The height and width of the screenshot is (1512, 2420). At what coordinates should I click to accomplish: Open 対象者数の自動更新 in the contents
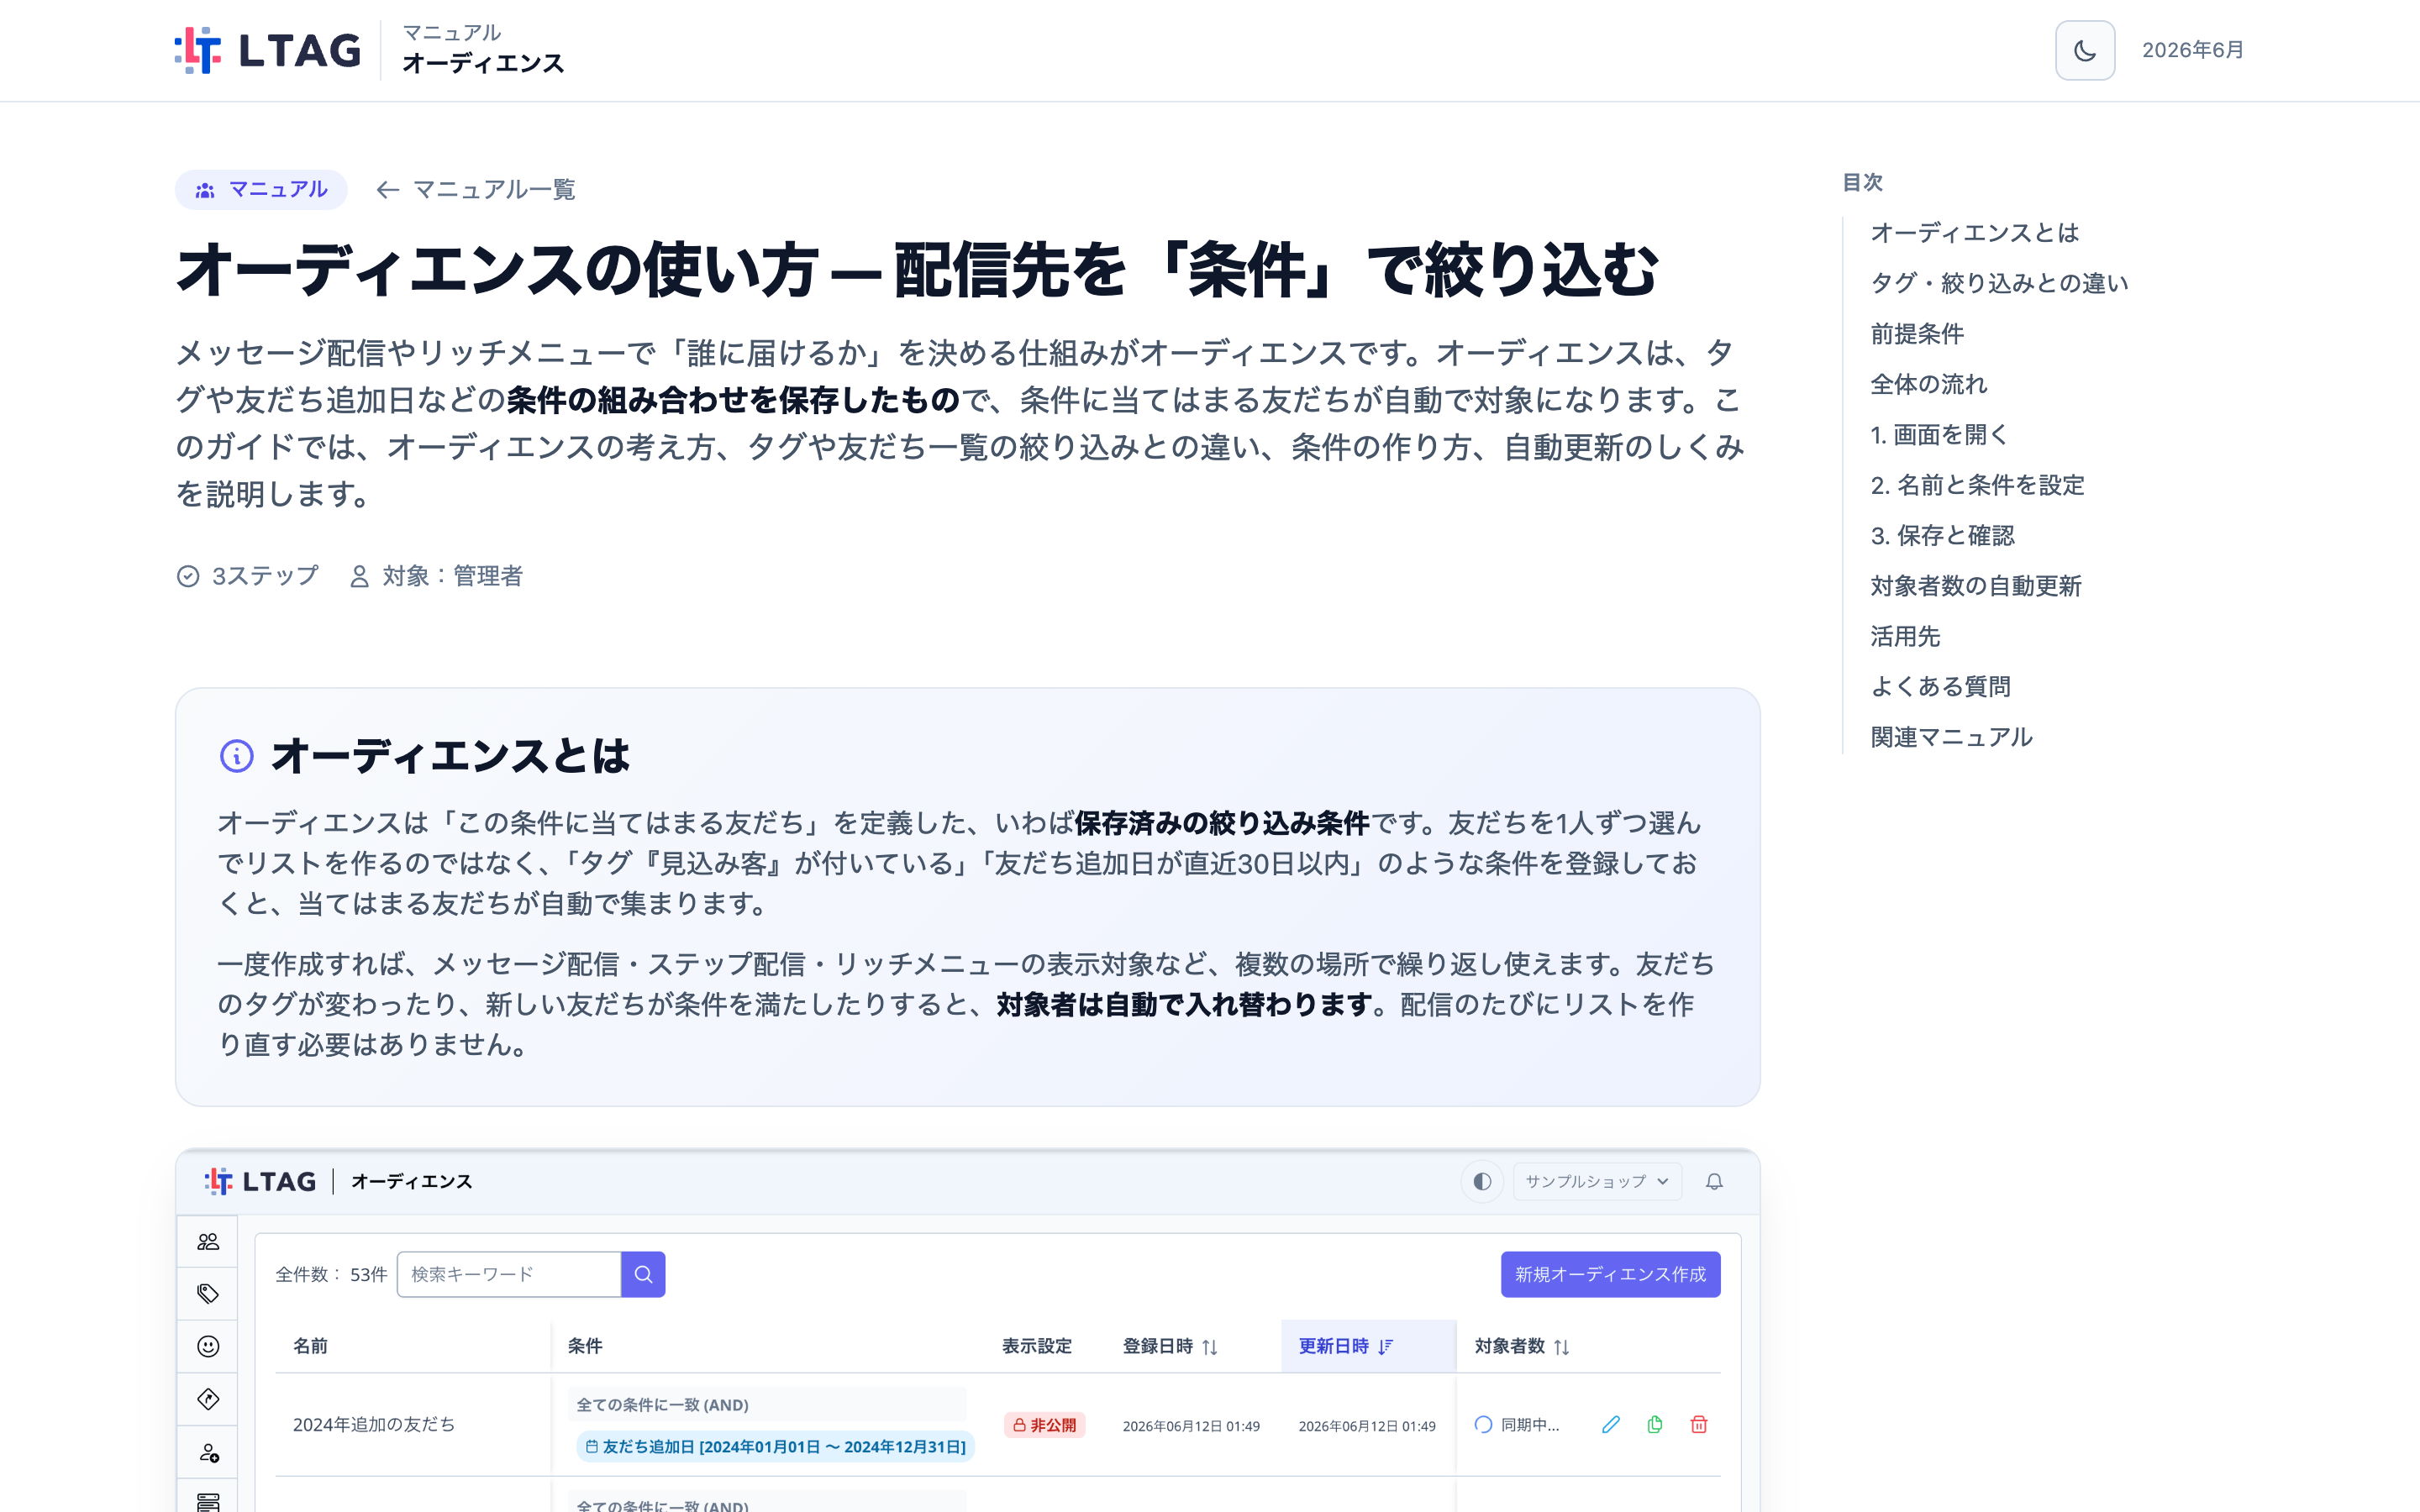1976,586
